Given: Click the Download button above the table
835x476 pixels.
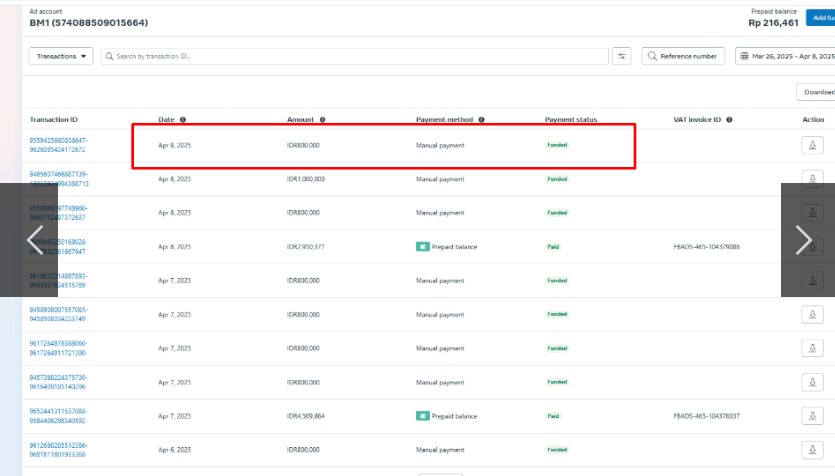Looking at the screenshot, I should coord(817,92).
